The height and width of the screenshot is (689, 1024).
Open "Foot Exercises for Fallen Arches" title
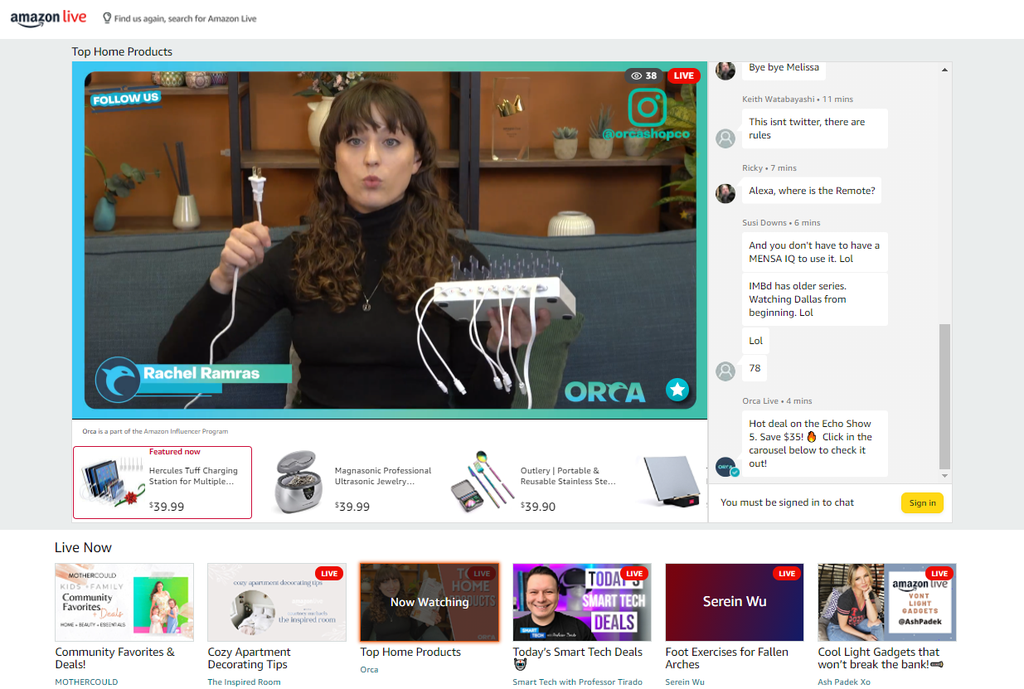pyautogui.click(x=727, y=658)
